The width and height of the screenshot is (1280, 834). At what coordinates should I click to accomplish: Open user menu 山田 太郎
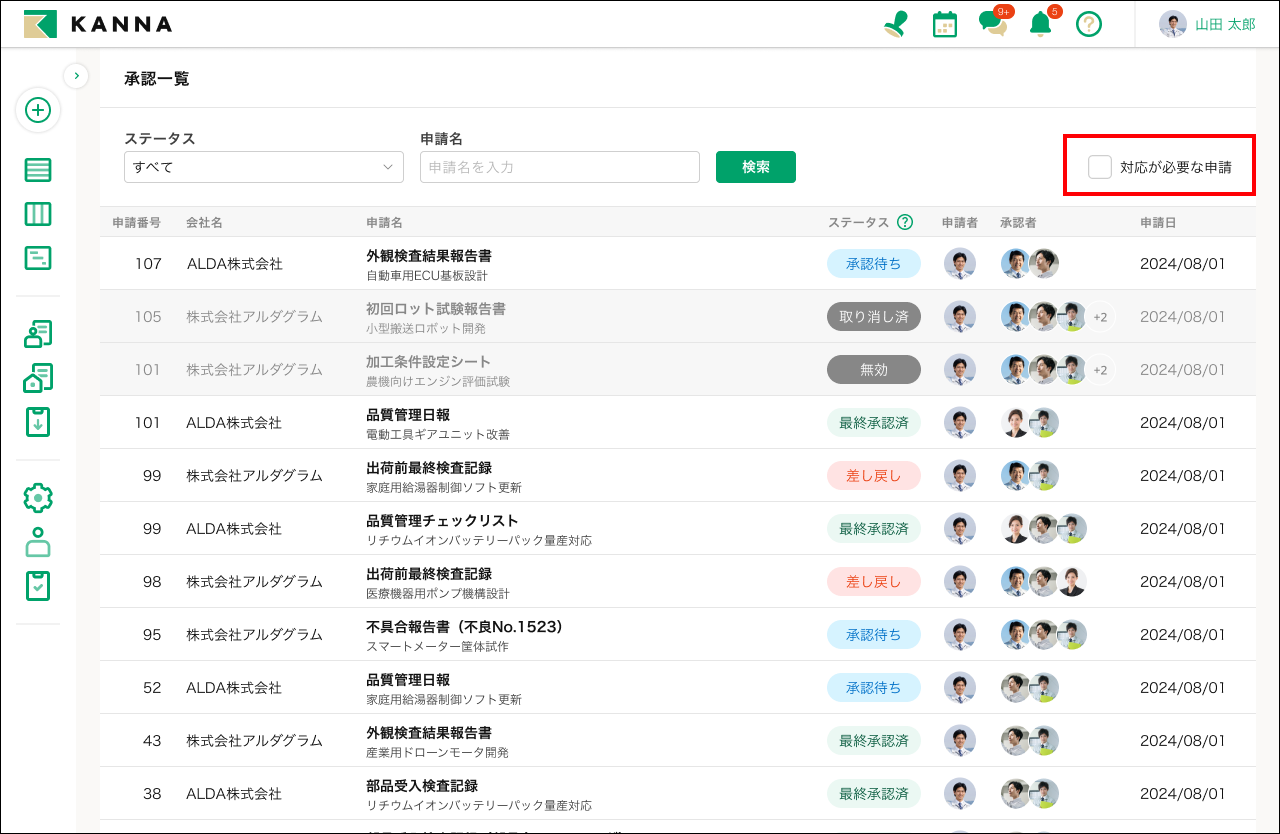point(1207,24)
